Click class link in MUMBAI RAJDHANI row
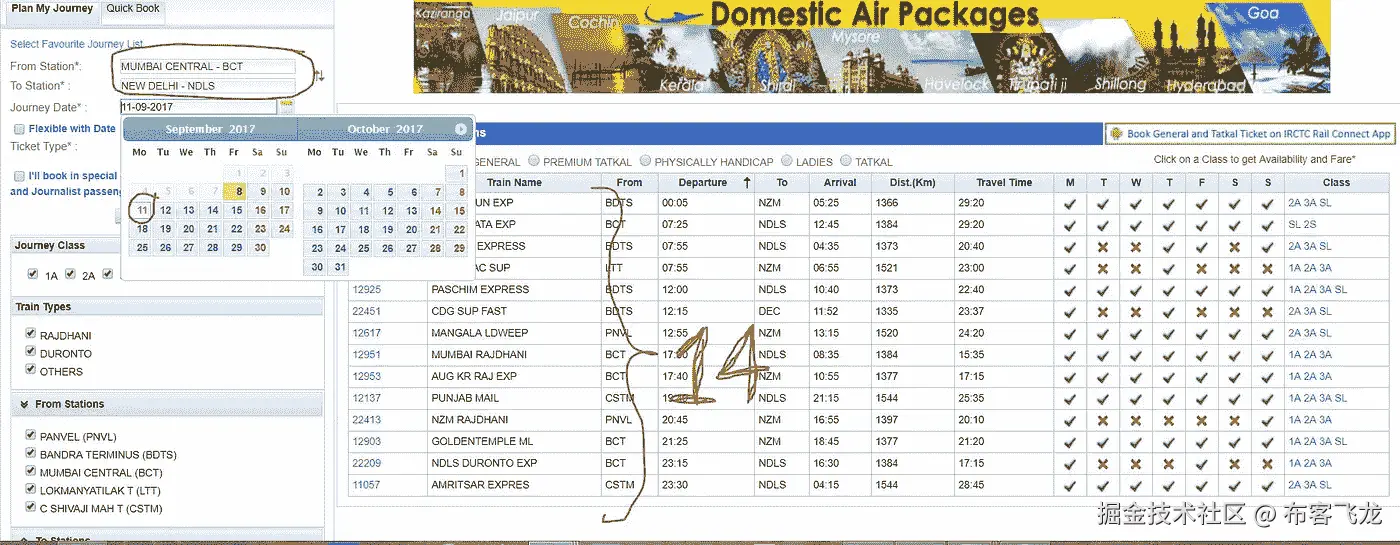Screen dimensions: 1400x545 click(1310, 355)
